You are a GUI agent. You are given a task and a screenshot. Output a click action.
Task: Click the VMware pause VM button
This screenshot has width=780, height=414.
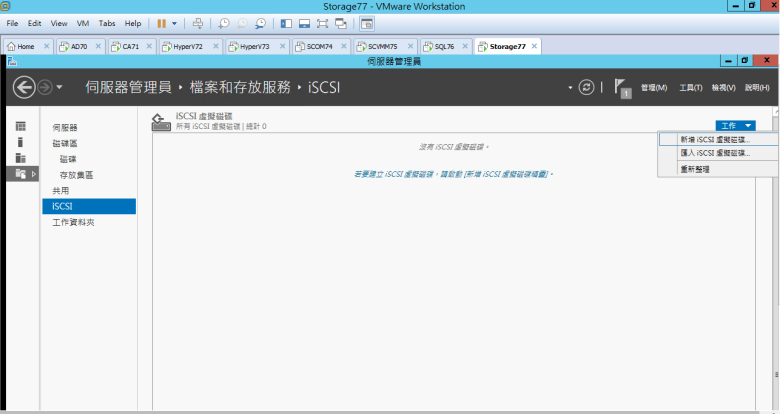click(161, 22)
